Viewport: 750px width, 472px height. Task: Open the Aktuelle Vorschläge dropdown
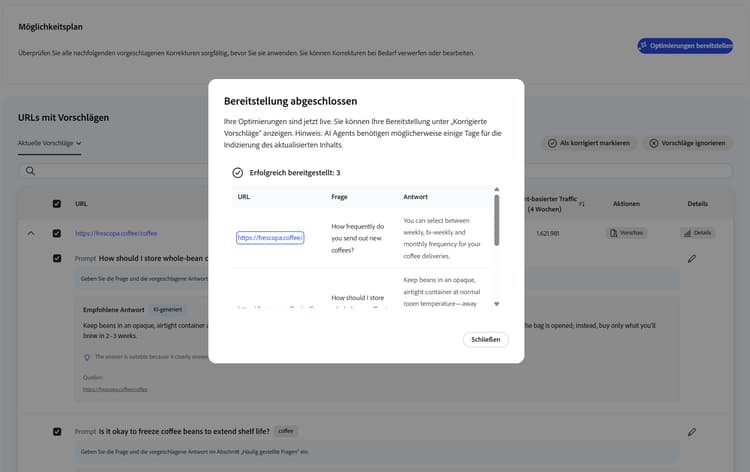click(x=49, y=143)
